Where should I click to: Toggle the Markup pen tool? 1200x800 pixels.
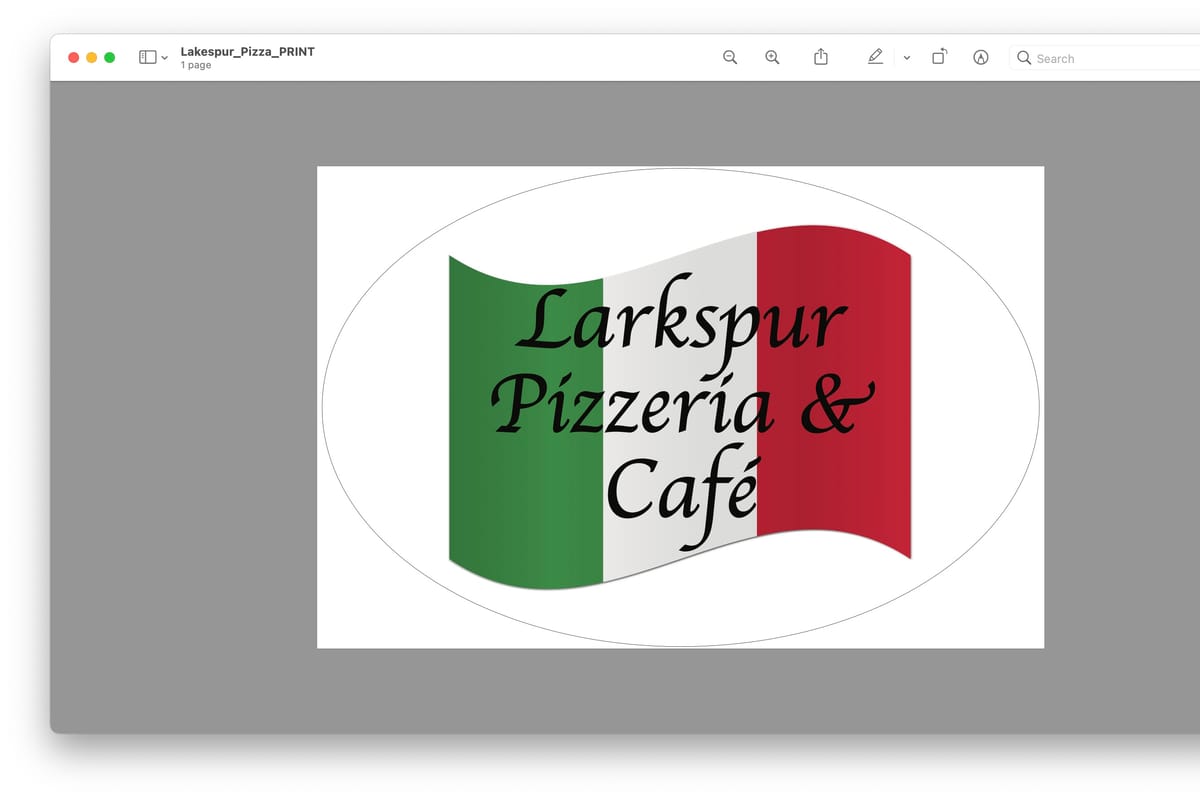coord(876,57)
